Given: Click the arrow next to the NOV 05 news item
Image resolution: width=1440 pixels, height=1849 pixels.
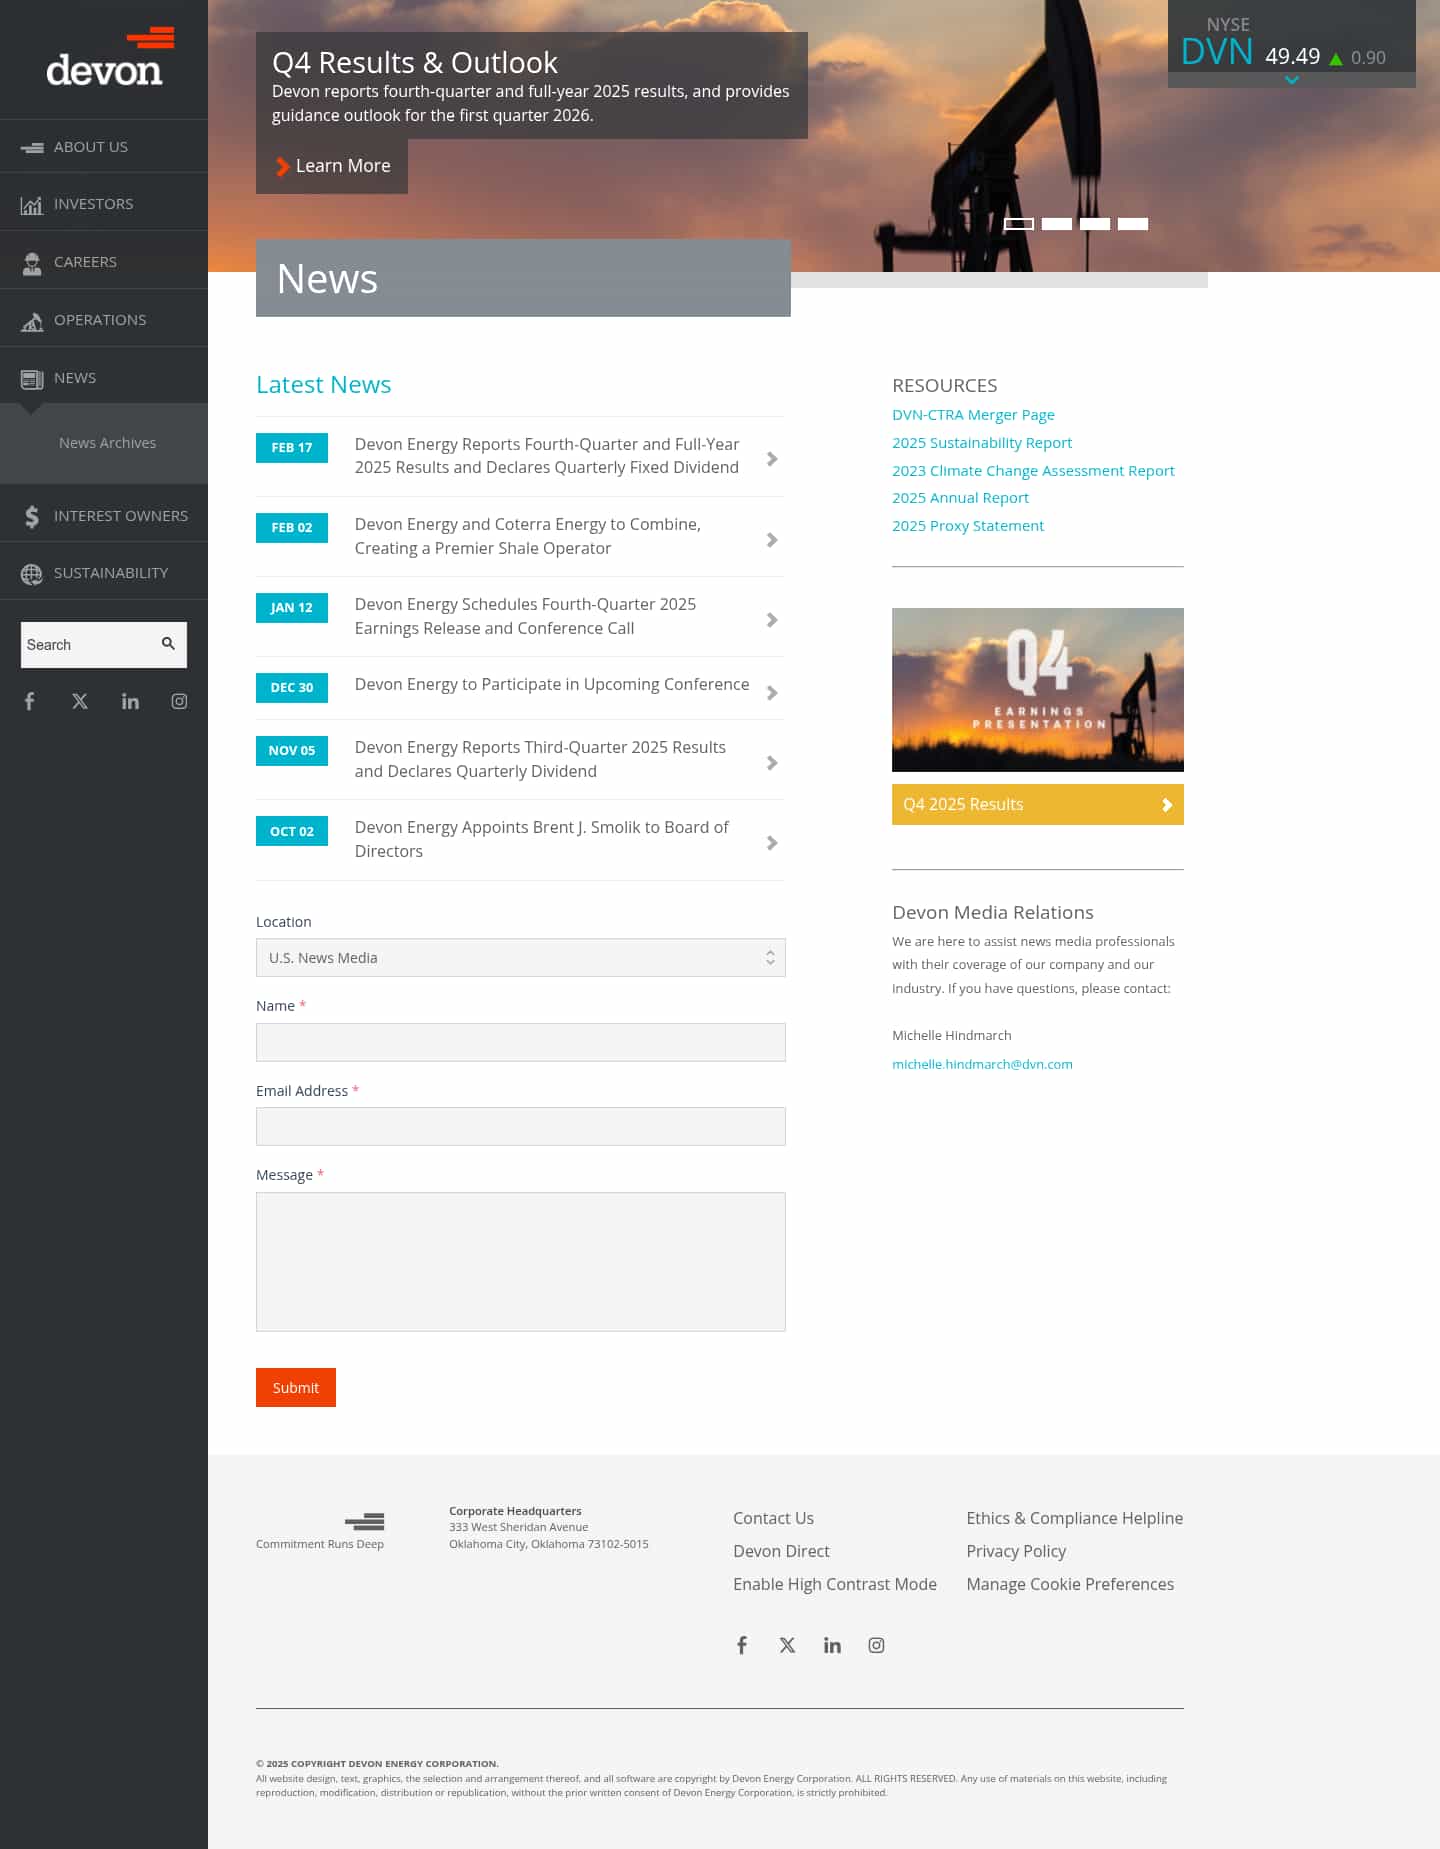Looking at the screenshot, I should pos(772,763).
